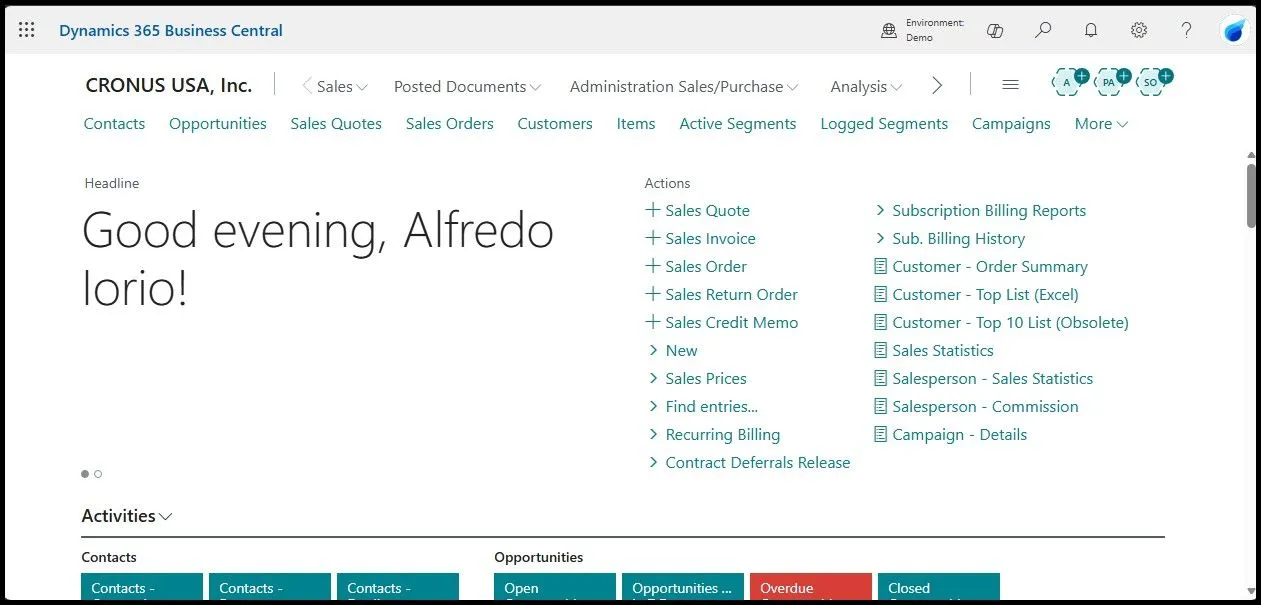1261x605 pixels.
Task: Open Items list
Action: click(636, 124)
